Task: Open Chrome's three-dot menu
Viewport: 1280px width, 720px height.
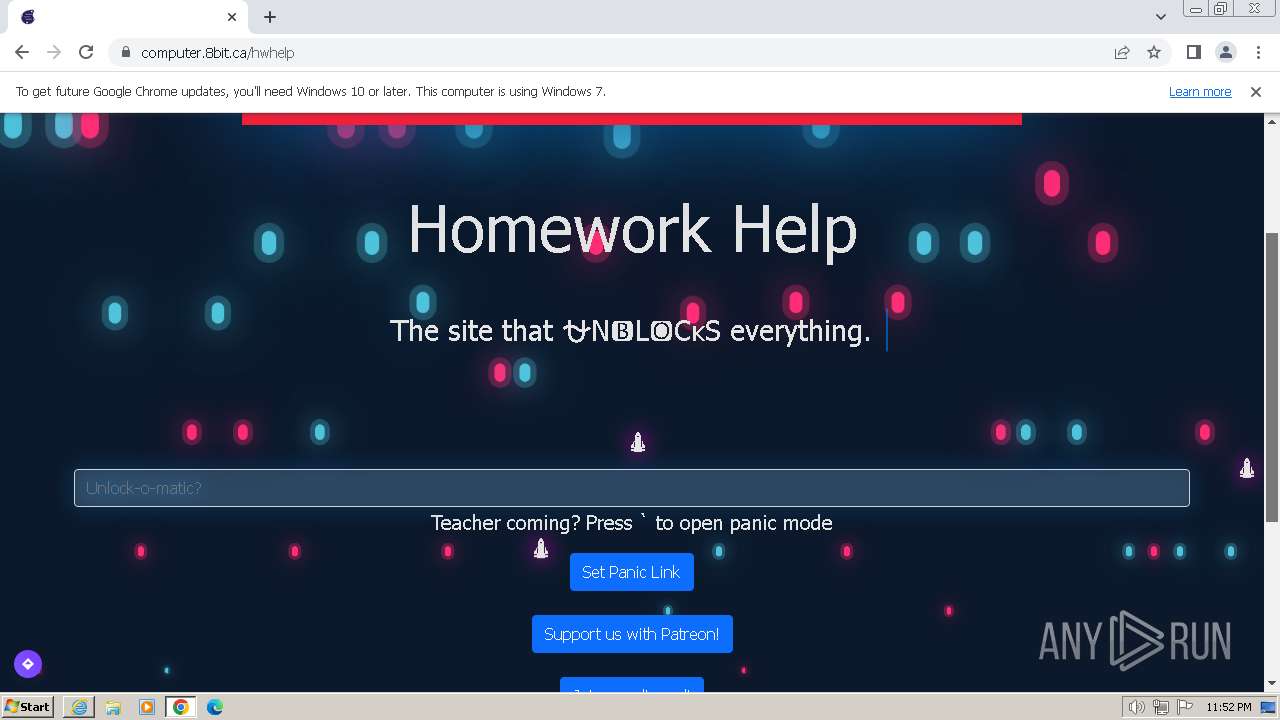Action: click(x=1257, y=52)
